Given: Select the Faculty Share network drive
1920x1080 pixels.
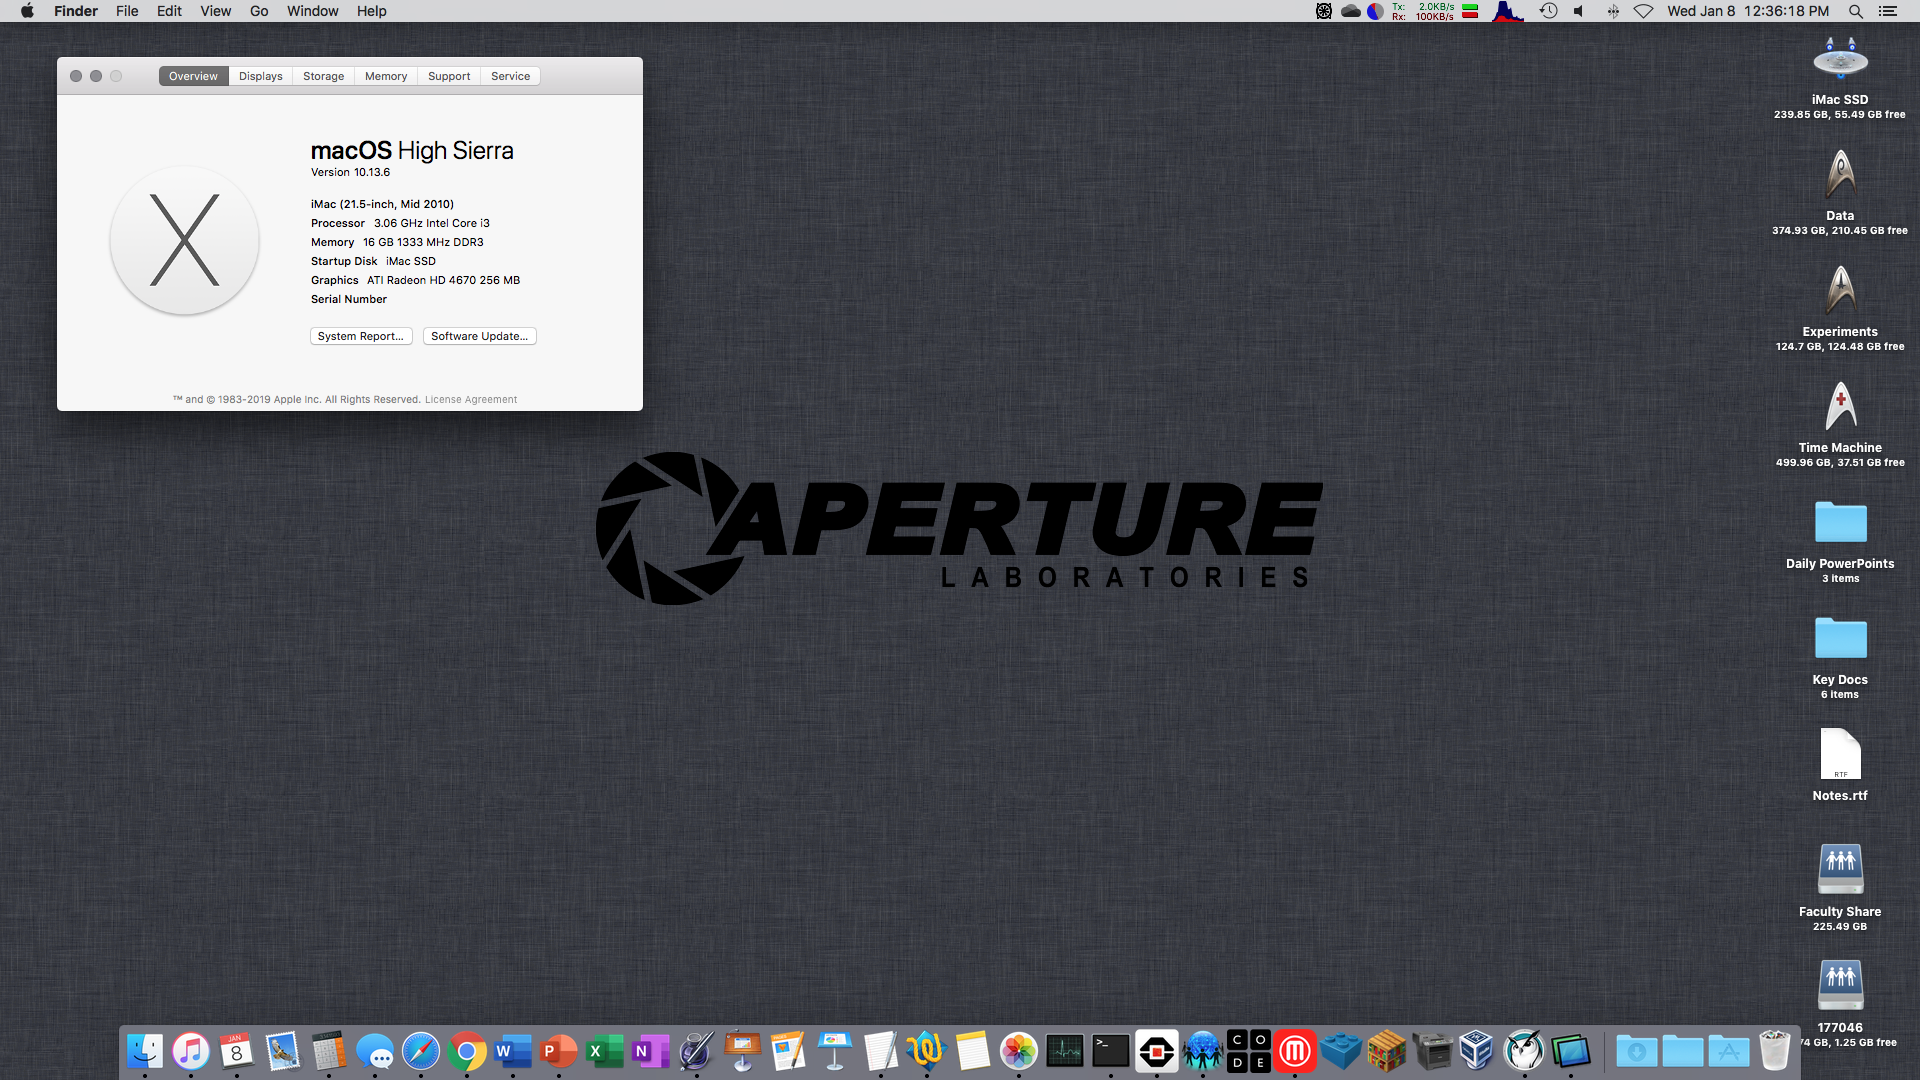Looking at the screenshot, I should [x=1840, y=869].
